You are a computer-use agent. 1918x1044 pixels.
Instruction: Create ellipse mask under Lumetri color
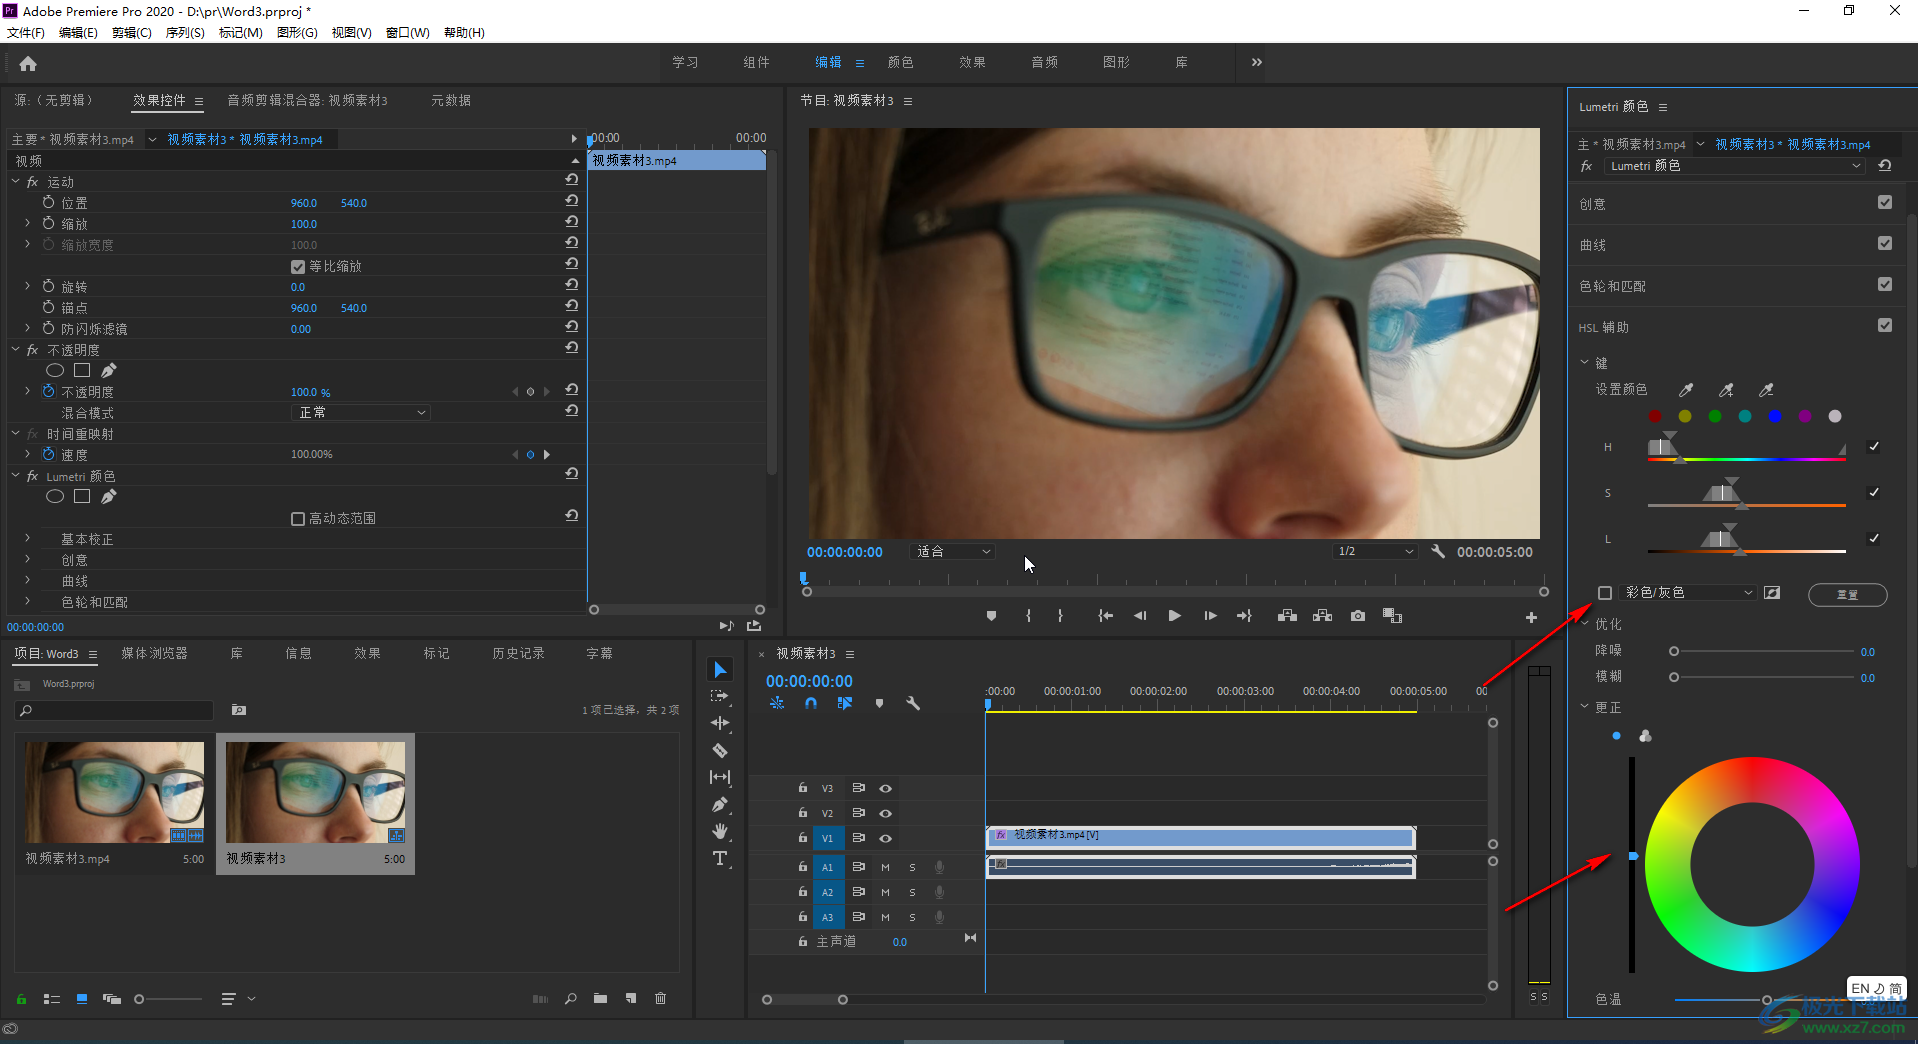[55, 496]
